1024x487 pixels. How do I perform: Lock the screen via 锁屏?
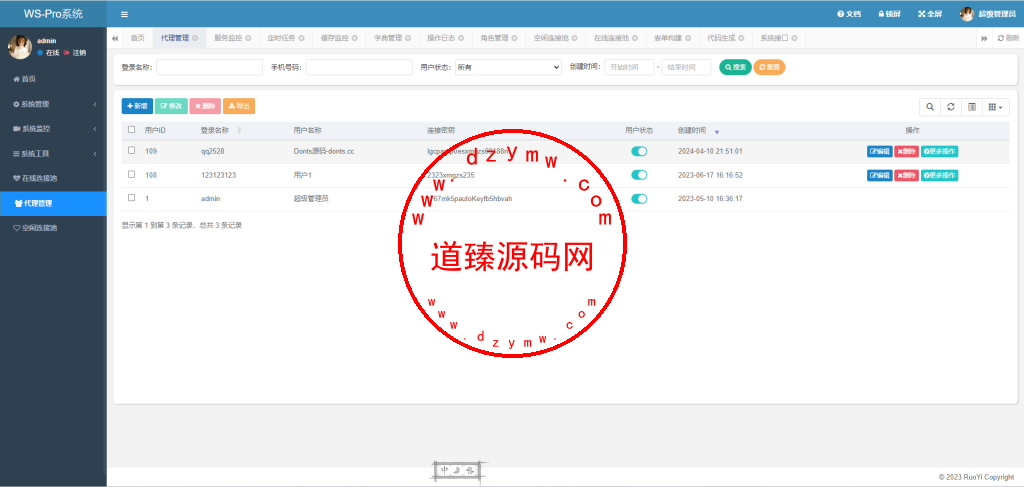tap(891, 14)
